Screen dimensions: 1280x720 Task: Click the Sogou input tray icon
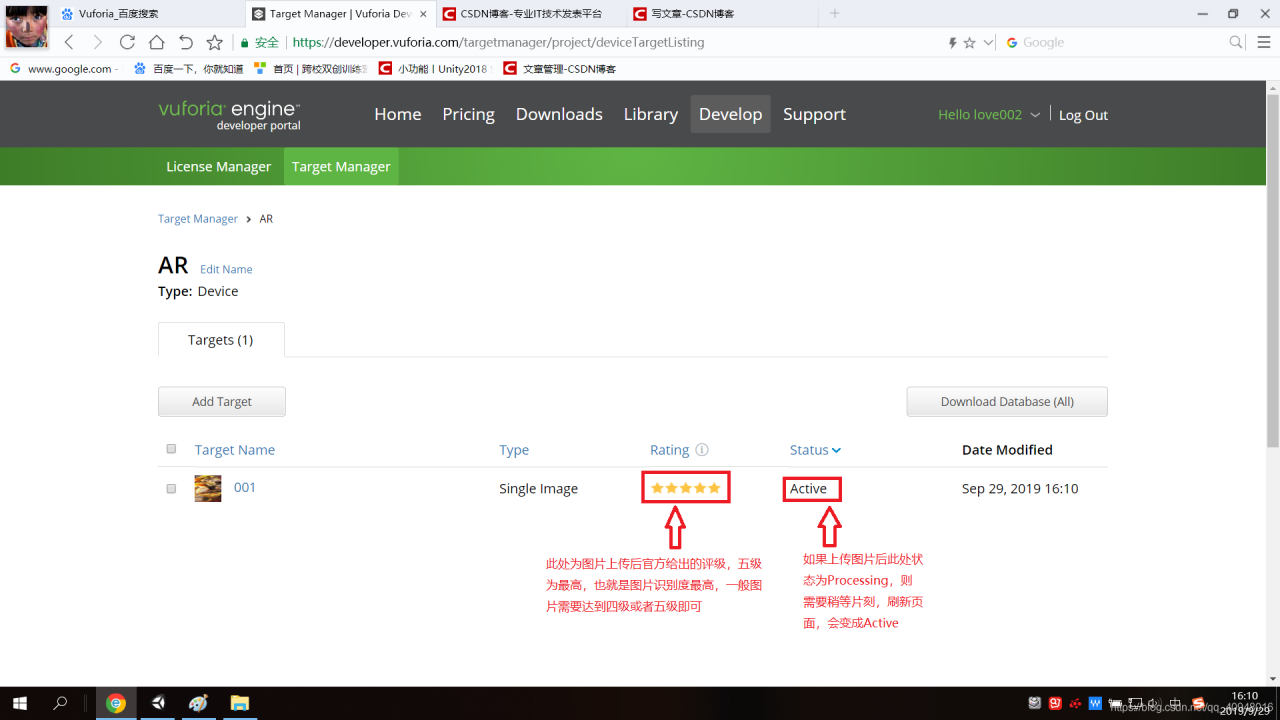pos(1198,703)
